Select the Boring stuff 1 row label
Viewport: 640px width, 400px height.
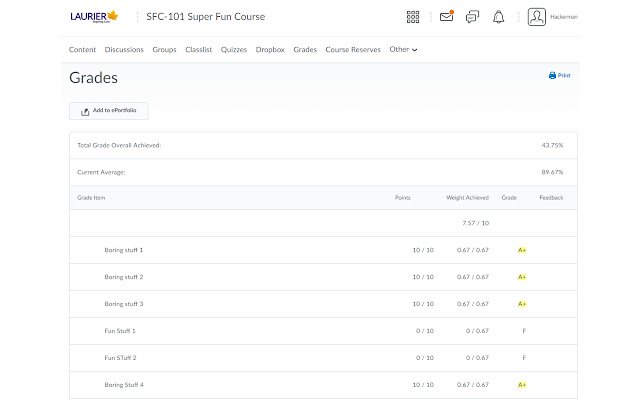tap(124, 250)
